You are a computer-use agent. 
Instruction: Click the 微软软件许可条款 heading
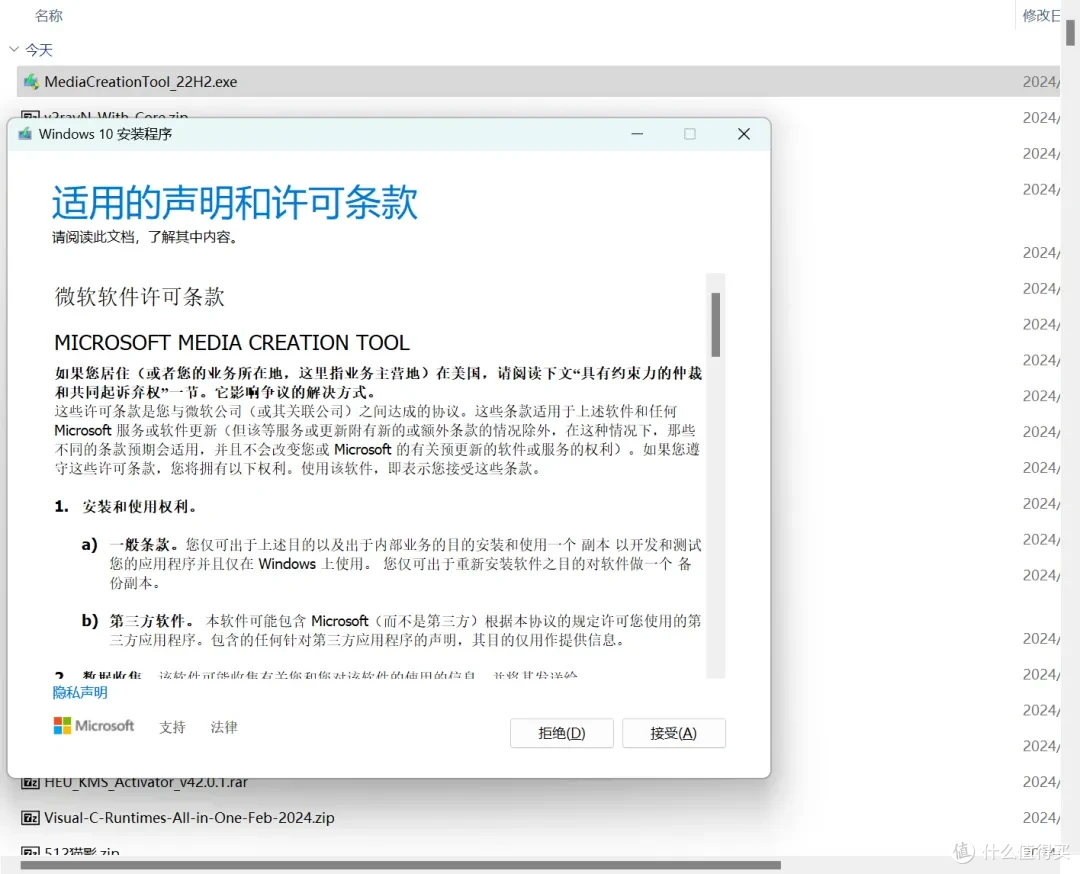tap(140, 297)
